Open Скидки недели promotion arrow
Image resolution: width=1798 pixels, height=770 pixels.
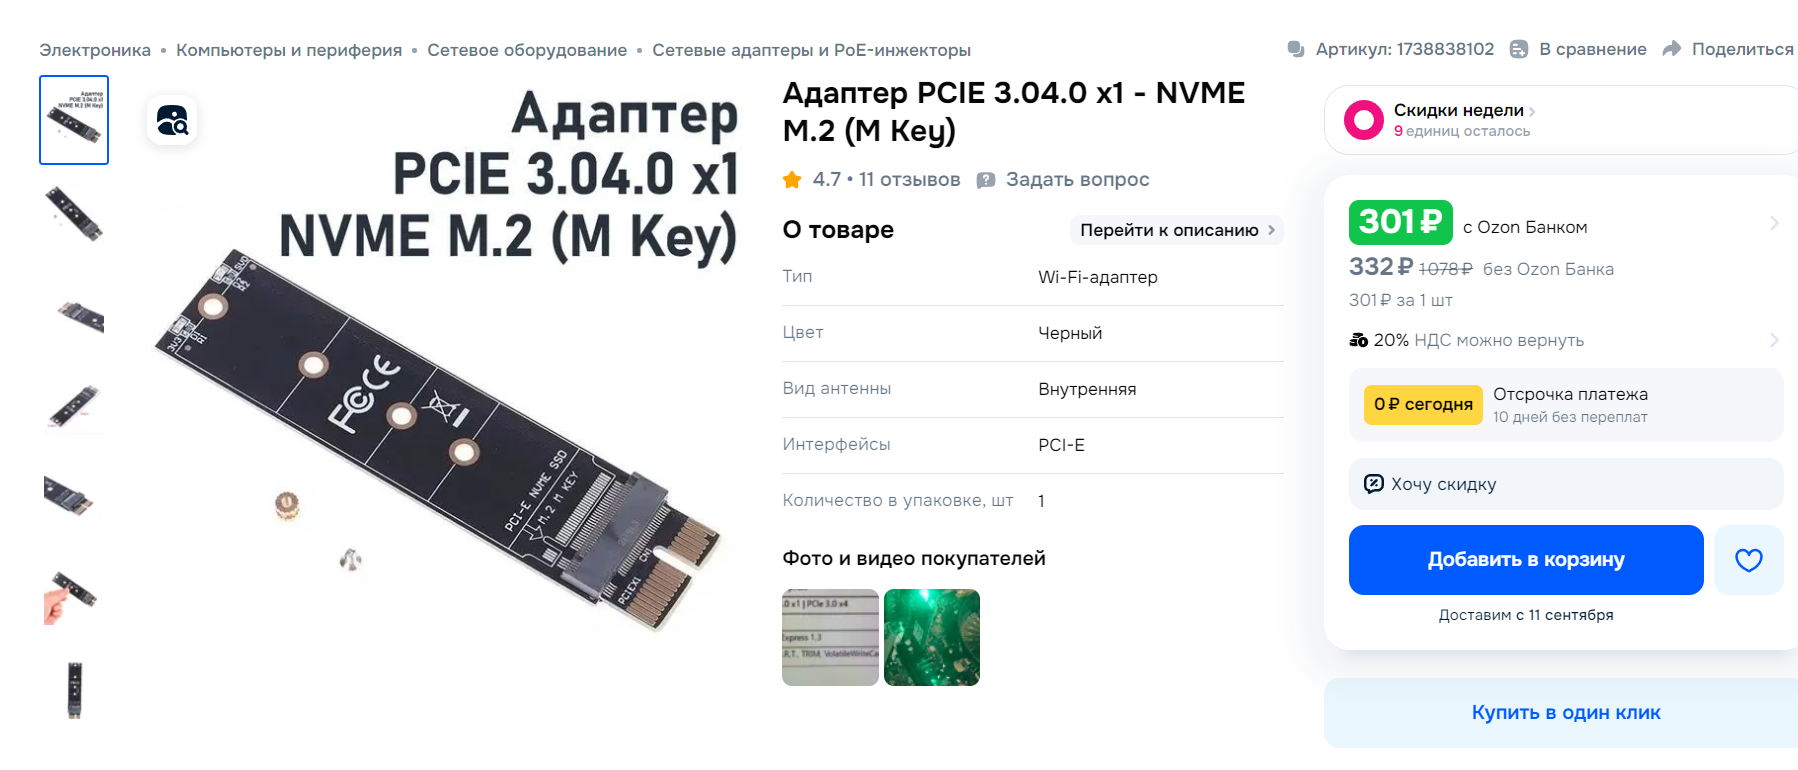point(1532,111)
